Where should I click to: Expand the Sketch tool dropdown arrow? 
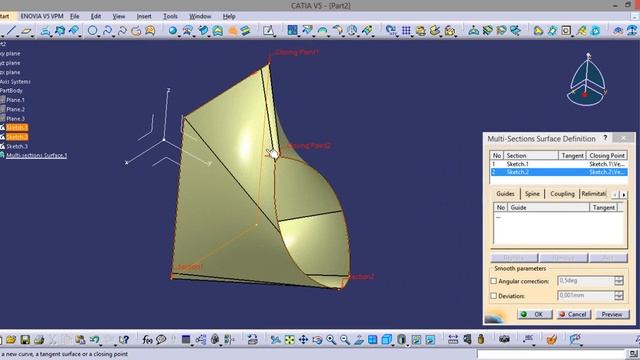tap(274, 36)
